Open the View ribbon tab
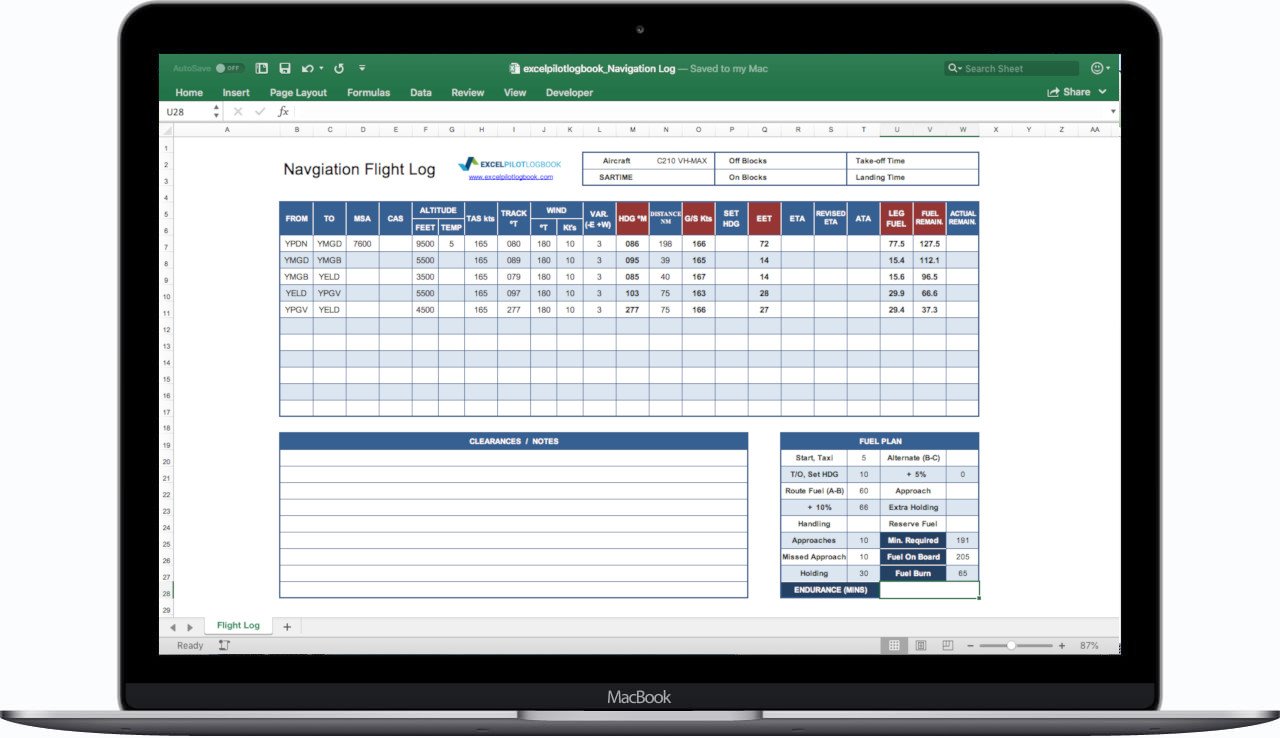Viewport: 1280px width, 738px height. tap(515, 92)
